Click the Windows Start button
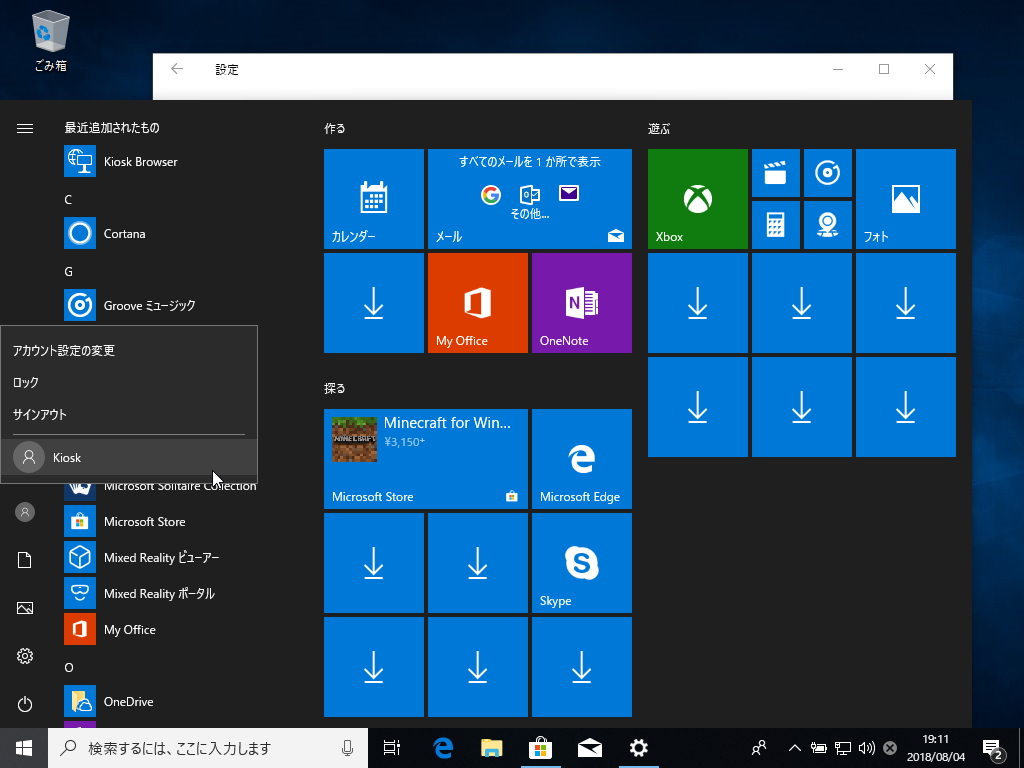Screen dimensions: 1024x768 pos(24,748)
